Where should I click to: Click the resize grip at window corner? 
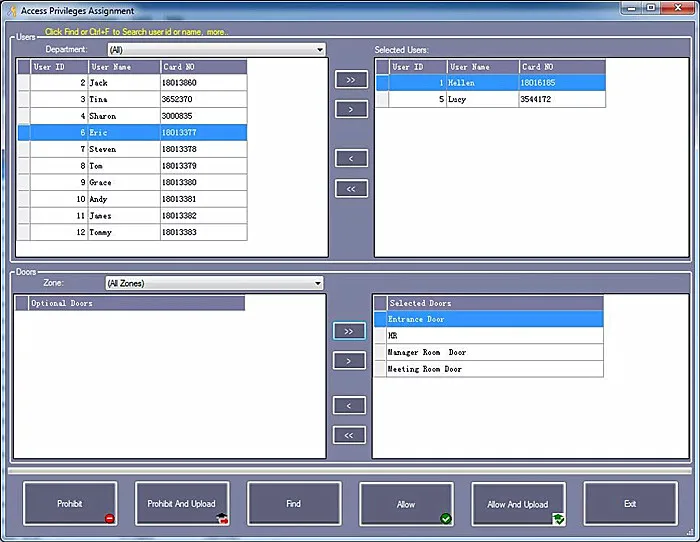tap(690, 531)
